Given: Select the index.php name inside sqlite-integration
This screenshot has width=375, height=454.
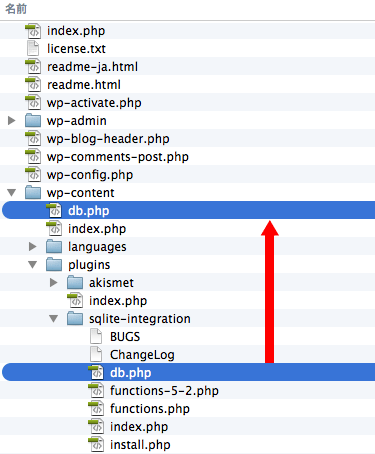Looking at the screenshot, I should [139, 427].
